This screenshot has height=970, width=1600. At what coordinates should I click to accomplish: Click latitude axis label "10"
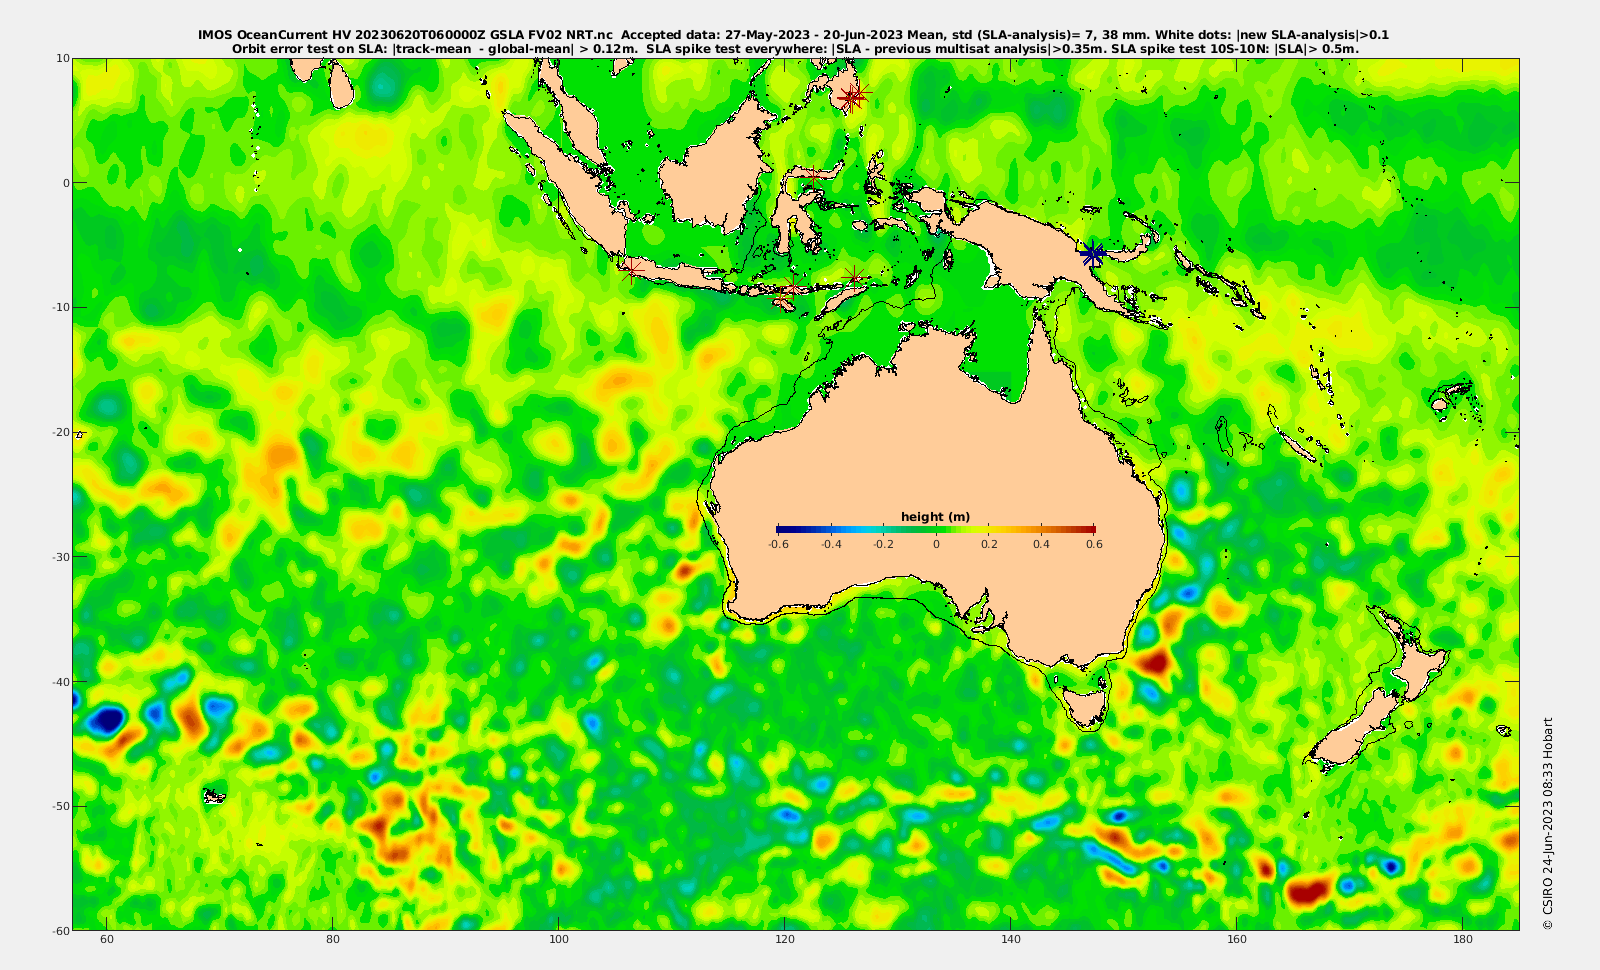coord(63,58)
